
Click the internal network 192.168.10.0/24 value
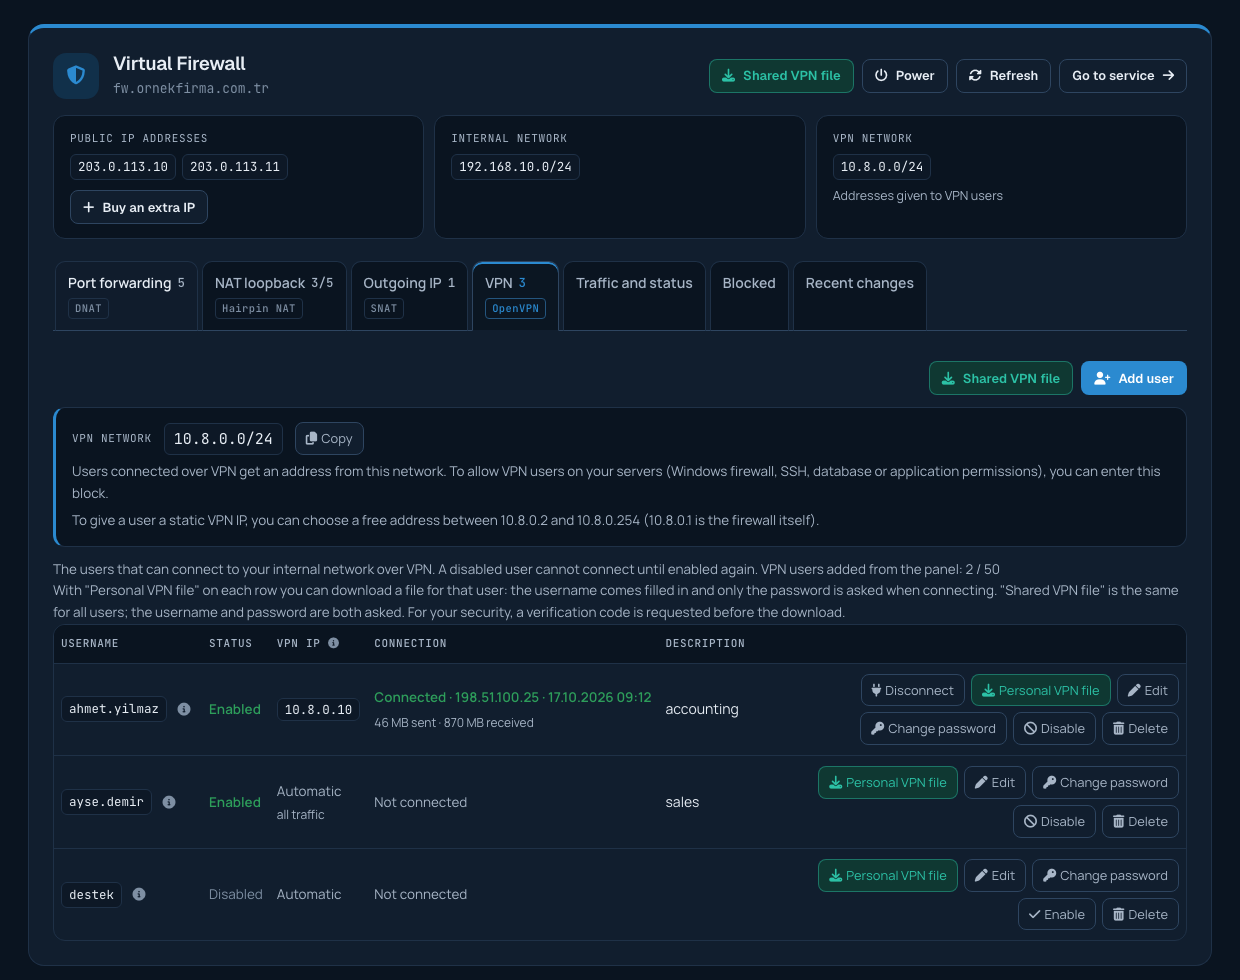click(x=515, y=167)
